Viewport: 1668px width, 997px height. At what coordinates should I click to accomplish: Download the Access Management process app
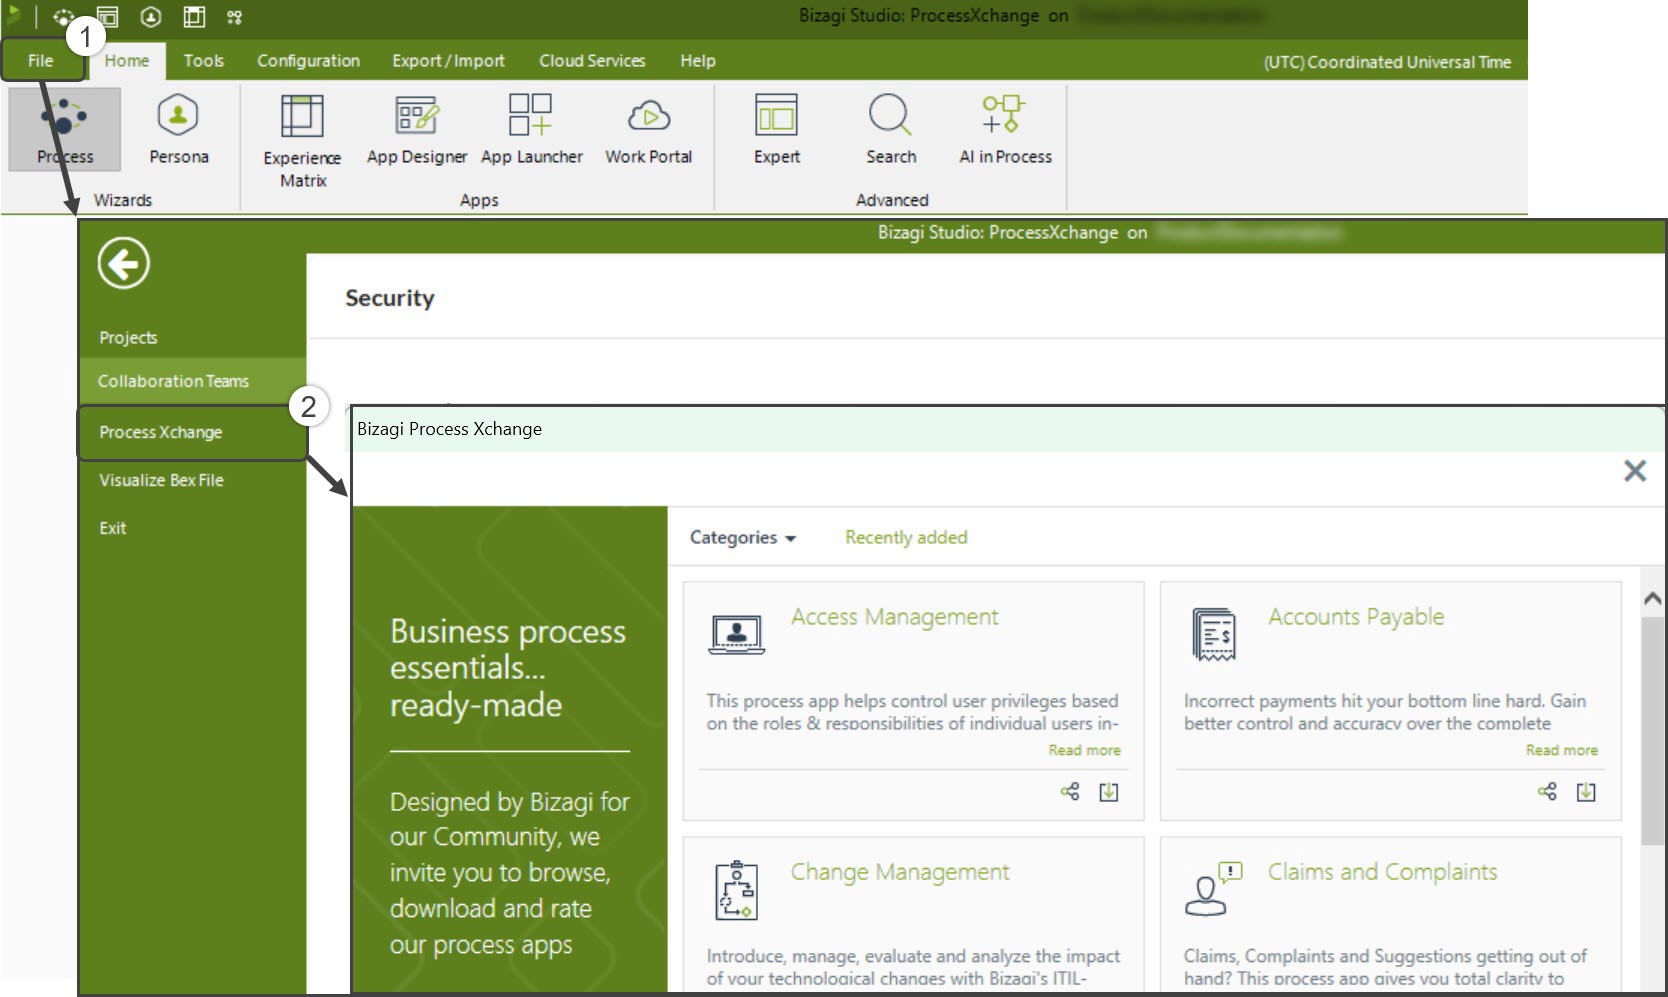[1108, 792]
